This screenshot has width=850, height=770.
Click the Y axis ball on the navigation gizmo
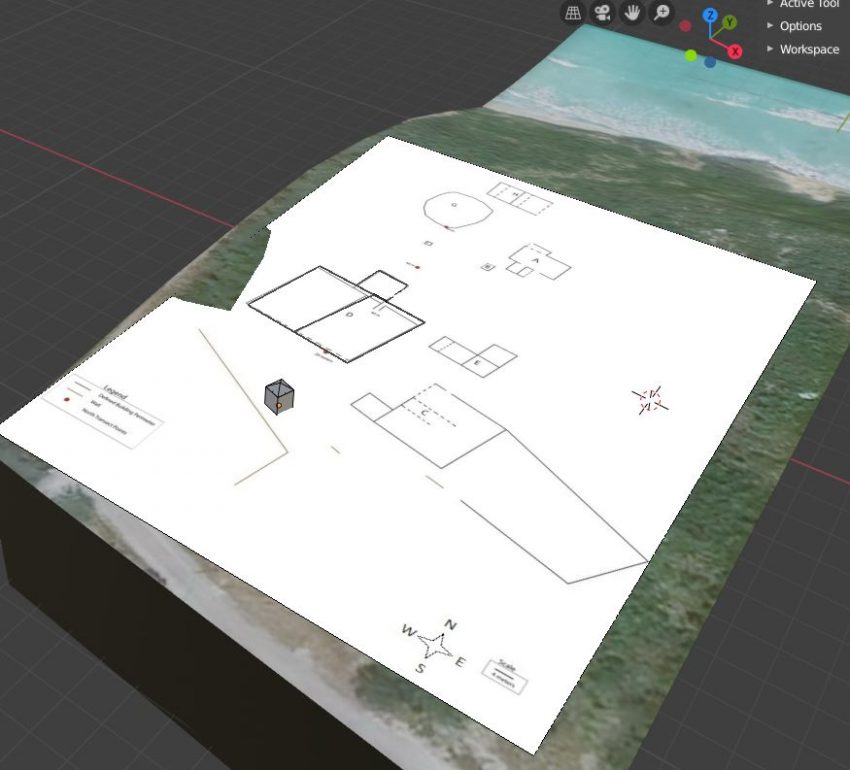click(x=731, y=23)
